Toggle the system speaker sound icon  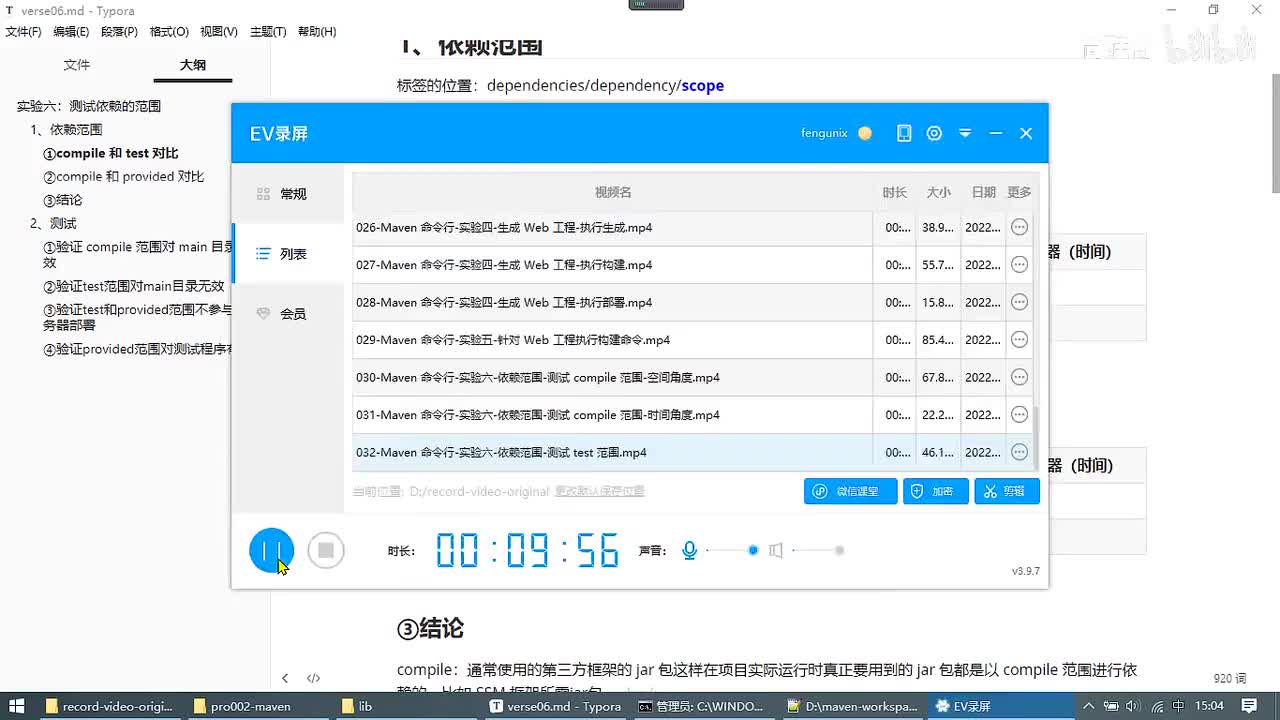point(775,551)
